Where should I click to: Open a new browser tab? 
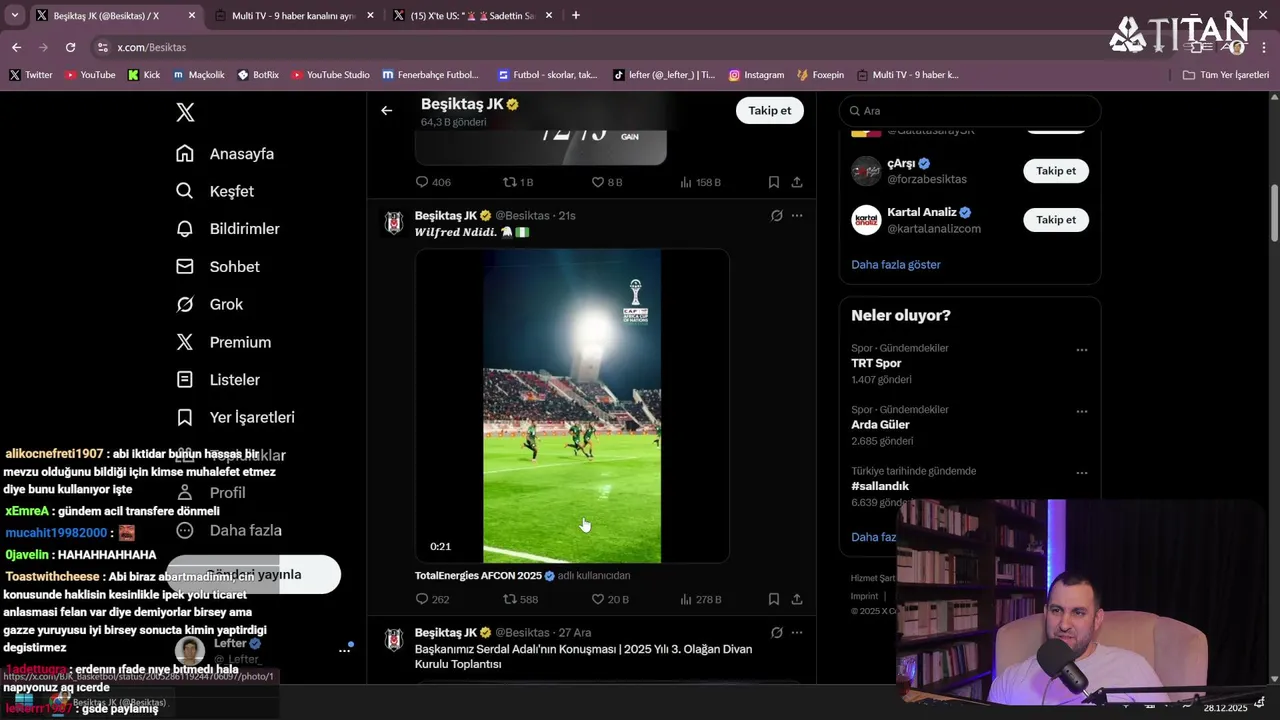tap(575, 15)
